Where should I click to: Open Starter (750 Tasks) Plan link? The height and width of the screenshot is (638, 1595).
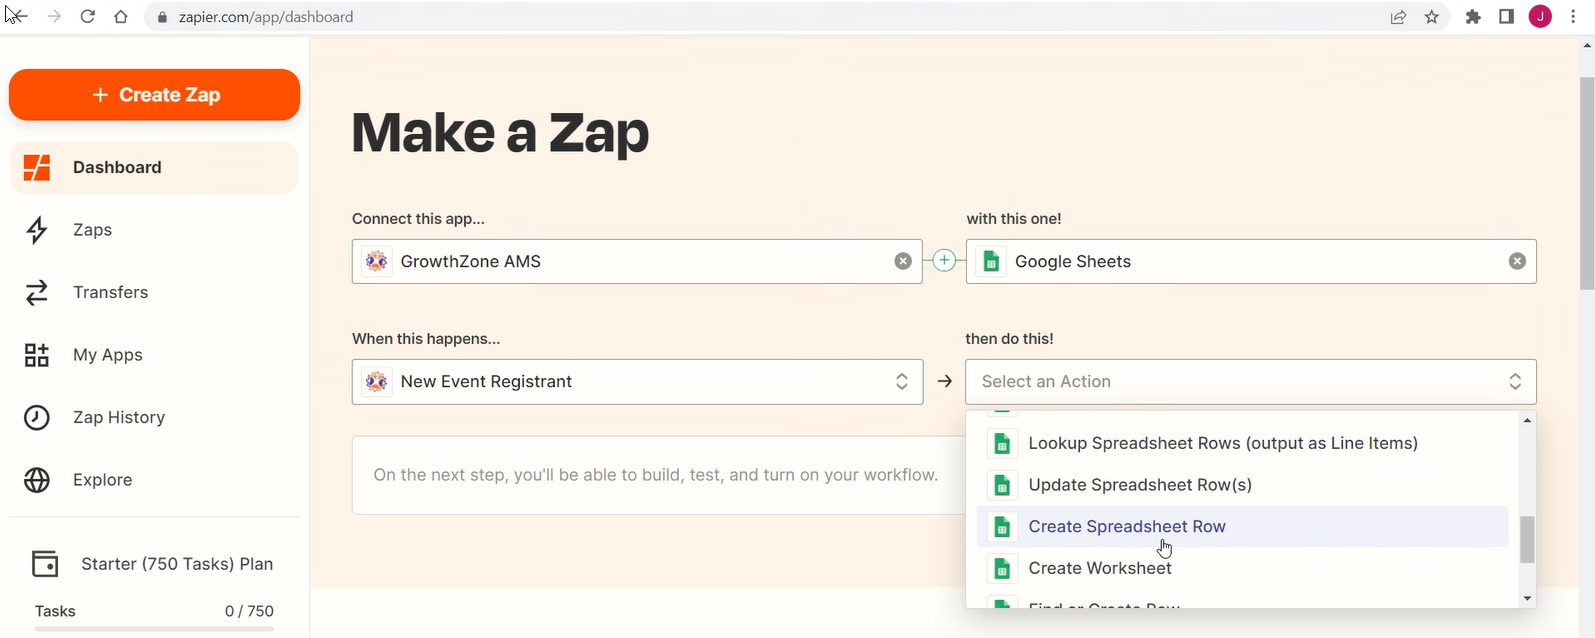click(176, 564)
